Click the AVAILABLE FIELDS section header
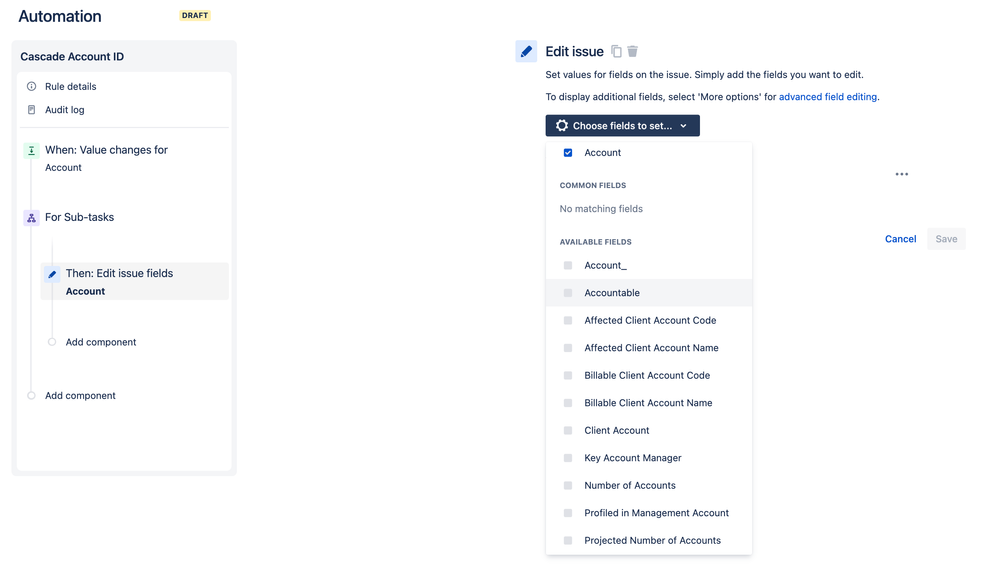 pyautogui.click(x=595, y=242)
